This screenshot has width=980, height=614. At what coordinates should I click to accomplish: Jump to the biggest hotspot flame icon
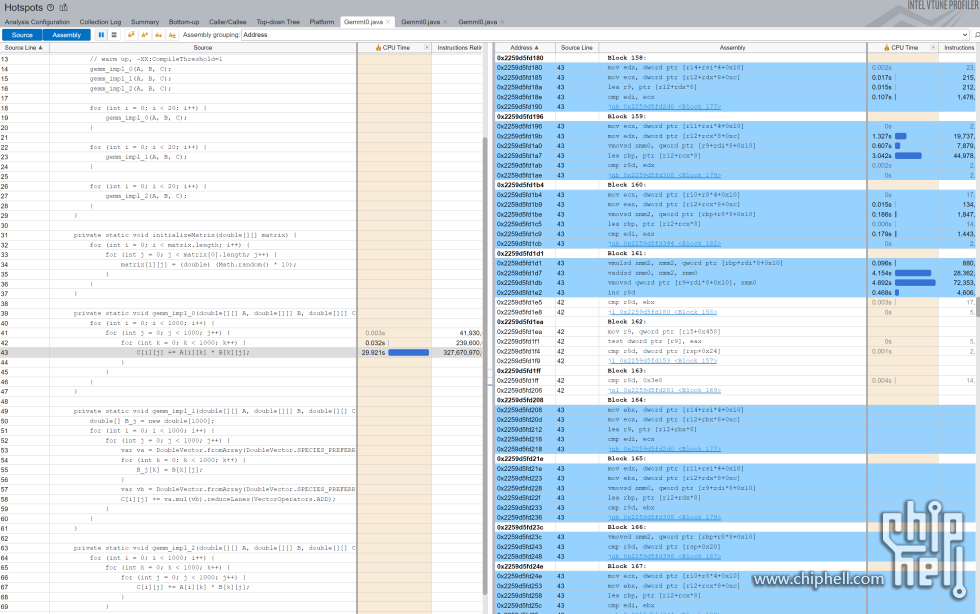click(x=131, y=35)
